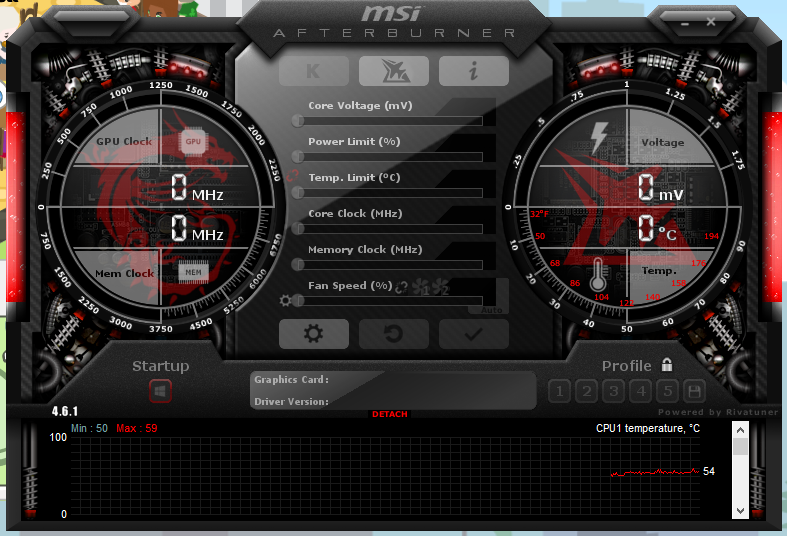Apply settings with the checkmark button

click(474, 334)
